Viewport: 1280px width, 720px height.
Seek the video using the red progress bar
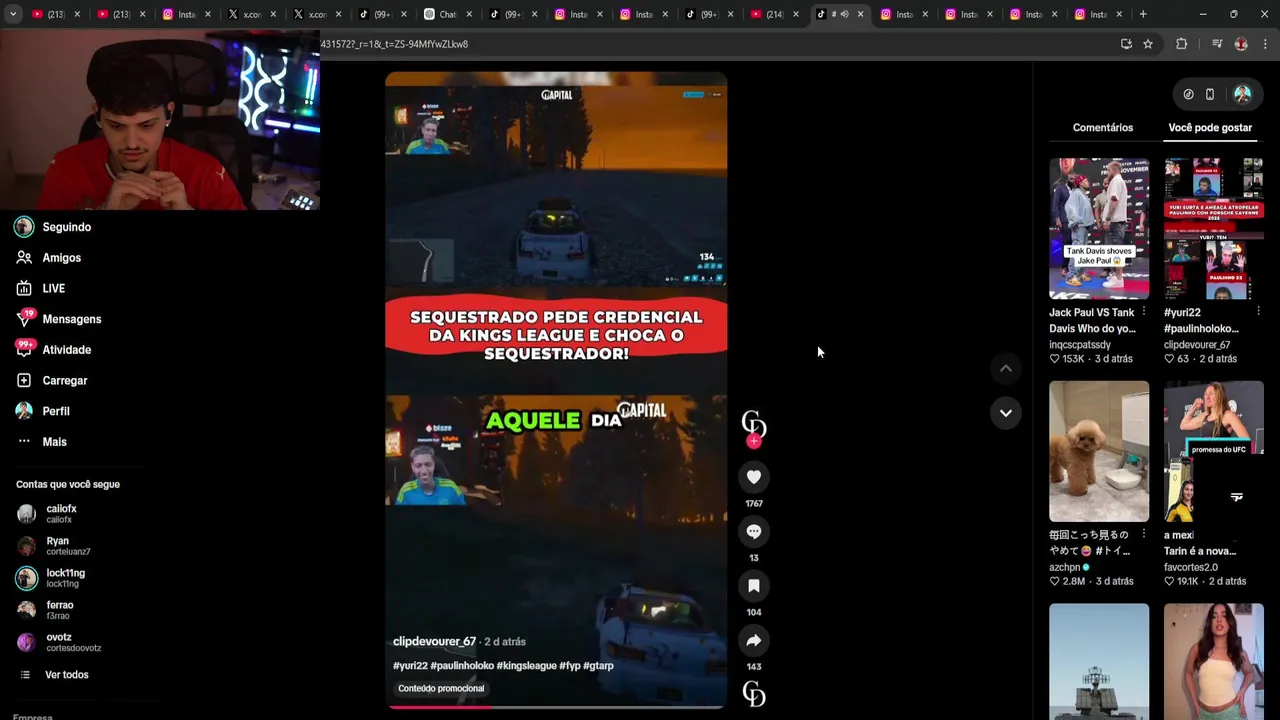[556, 706]
